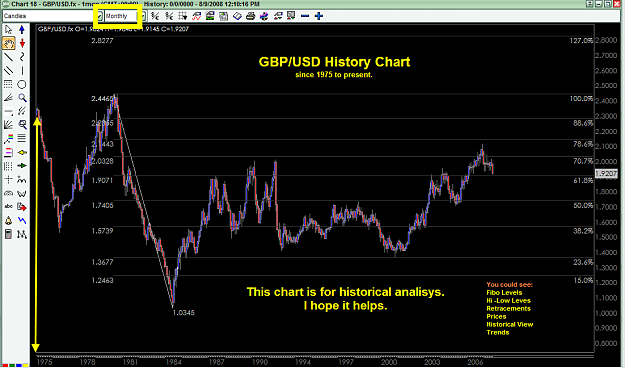The image size is (625, 368).
Task: Click the bell alert tool
Action: (x=8, y=220)
